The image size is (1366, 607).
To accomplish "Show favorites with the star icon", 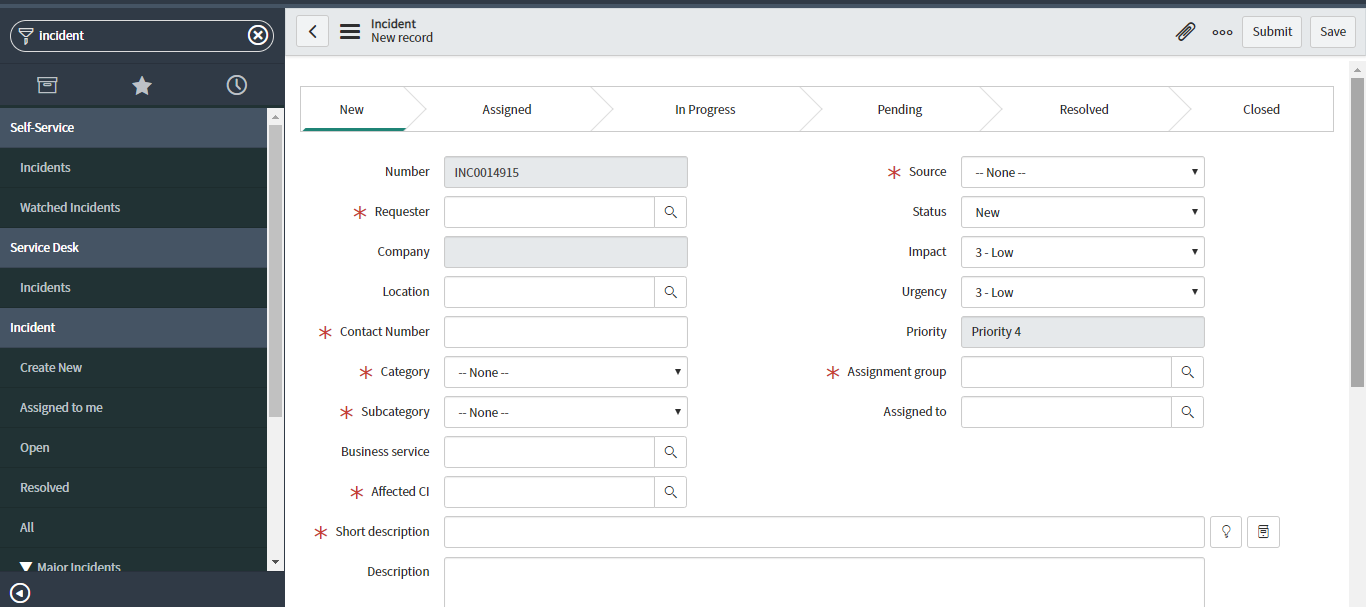I will (142, 86).
